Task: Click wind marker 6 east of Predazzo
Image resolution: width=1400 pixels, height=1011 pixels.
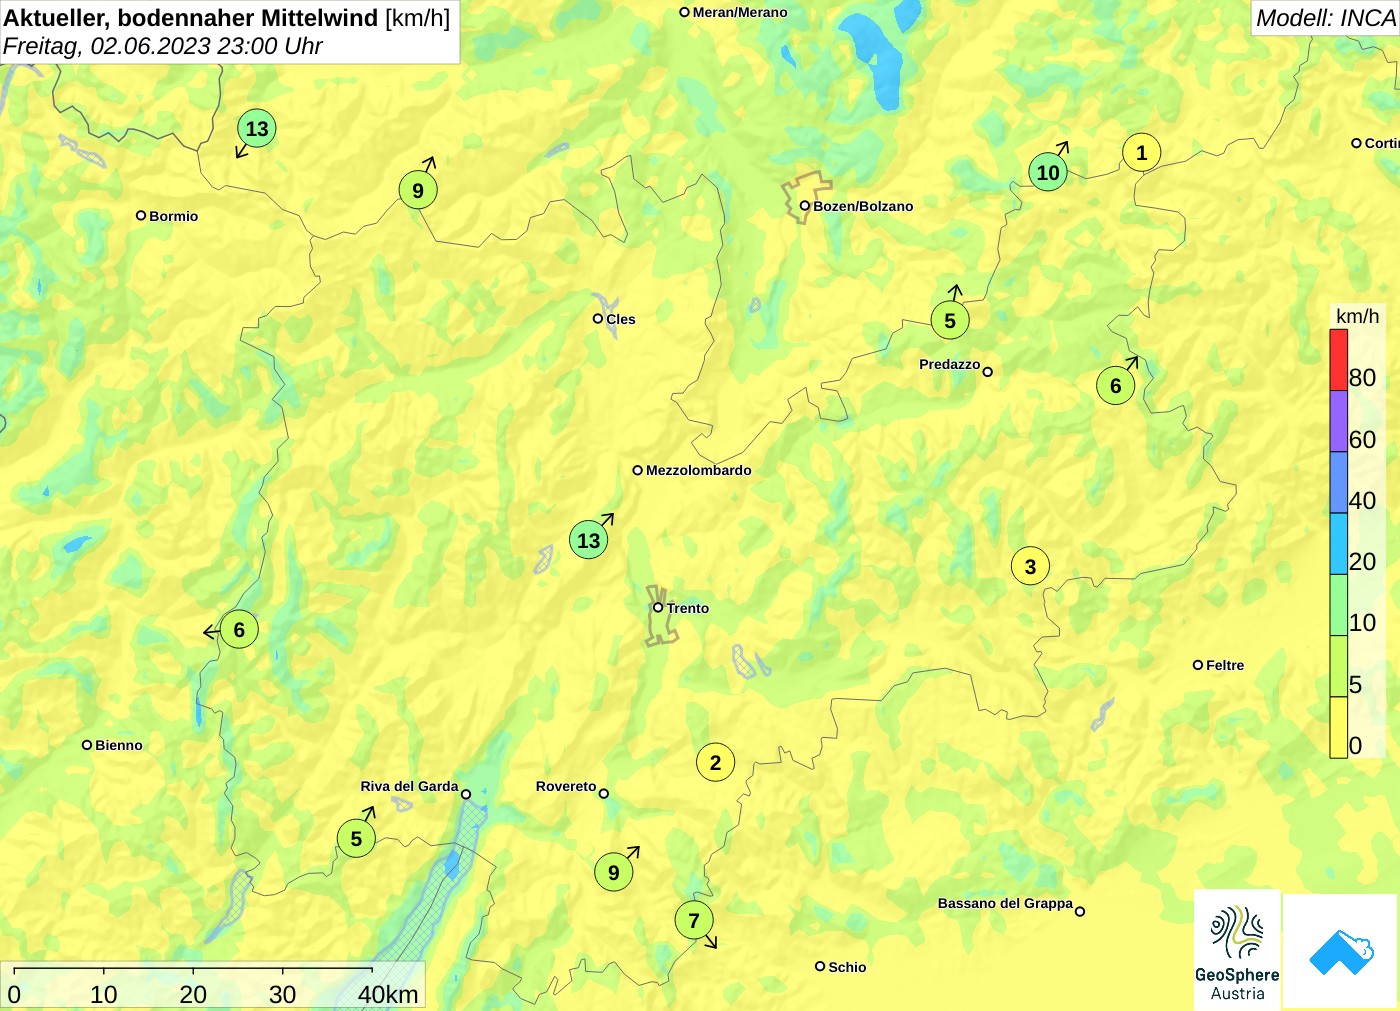Action: coord(1116,386)
